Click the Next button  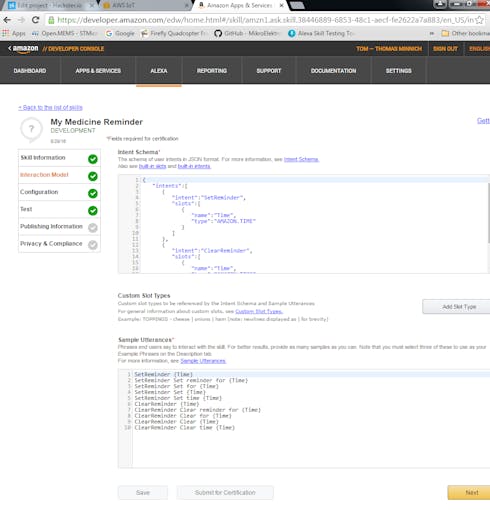(x=470, y=492)
